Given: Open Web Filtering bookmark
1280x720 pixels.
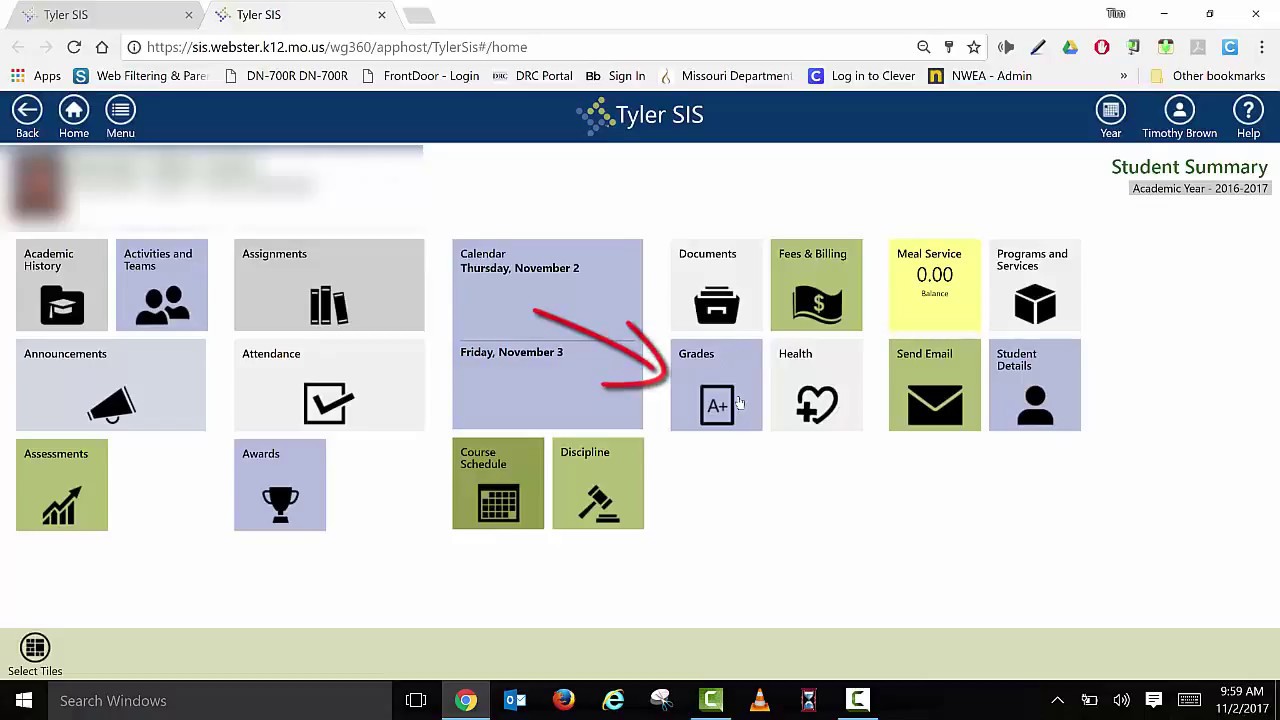Looking at the screenshot, I should click(x=141, y=76).
